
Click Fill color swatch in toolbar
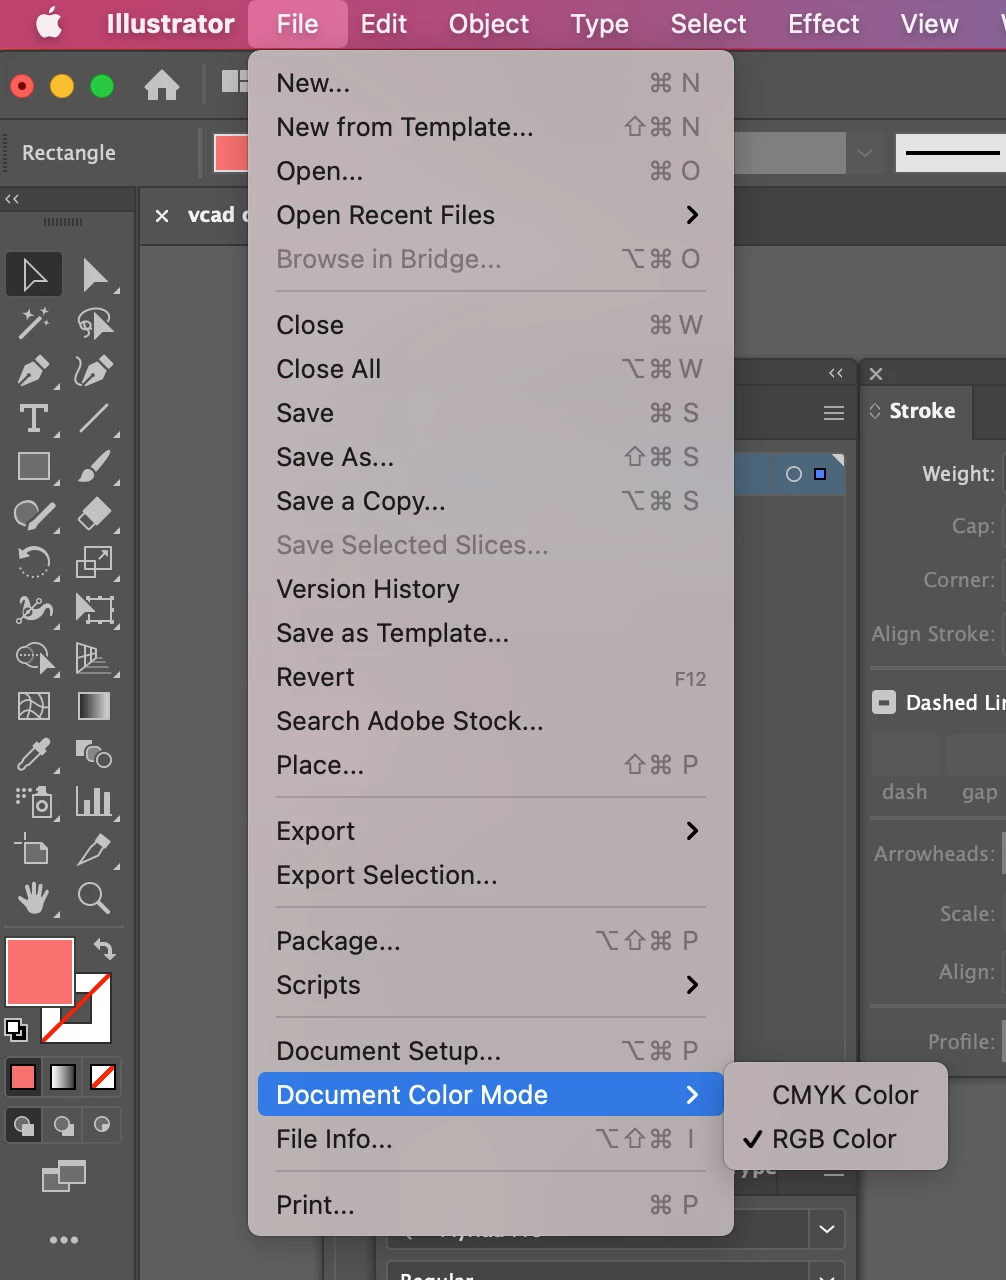pos(40,971)
